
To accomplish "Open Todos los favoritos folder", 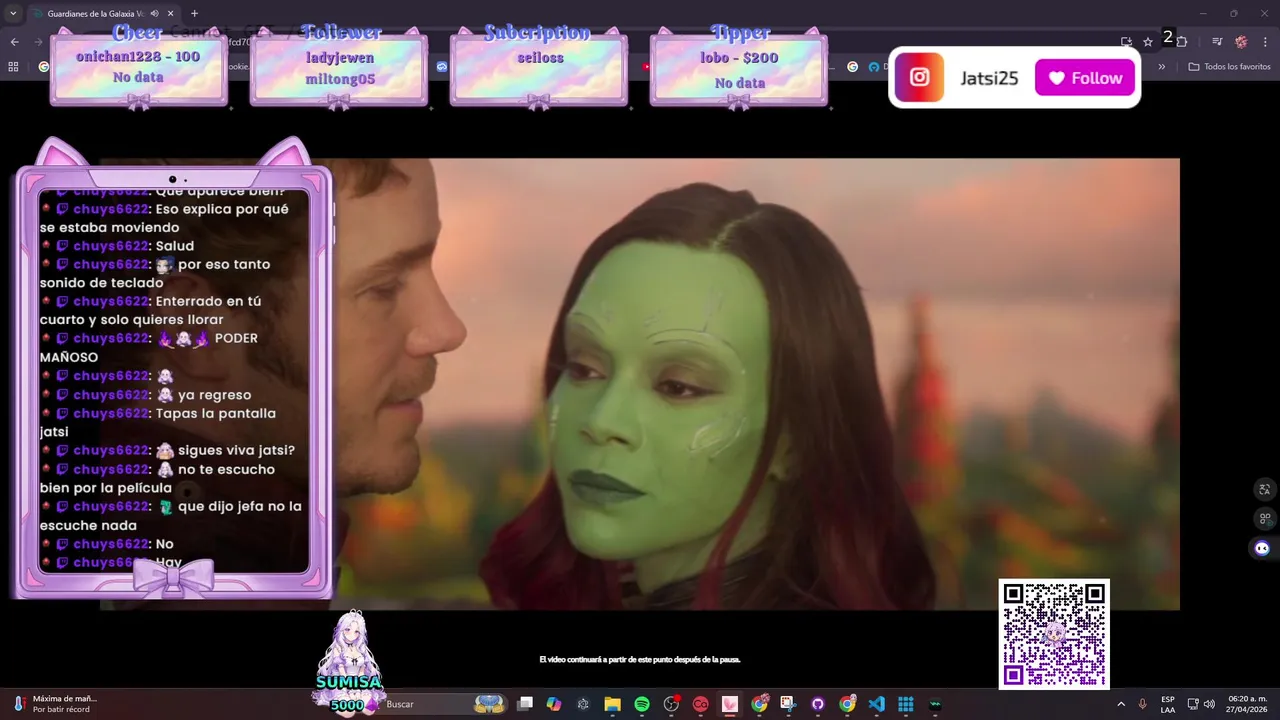I will (x=1229, y=67).
